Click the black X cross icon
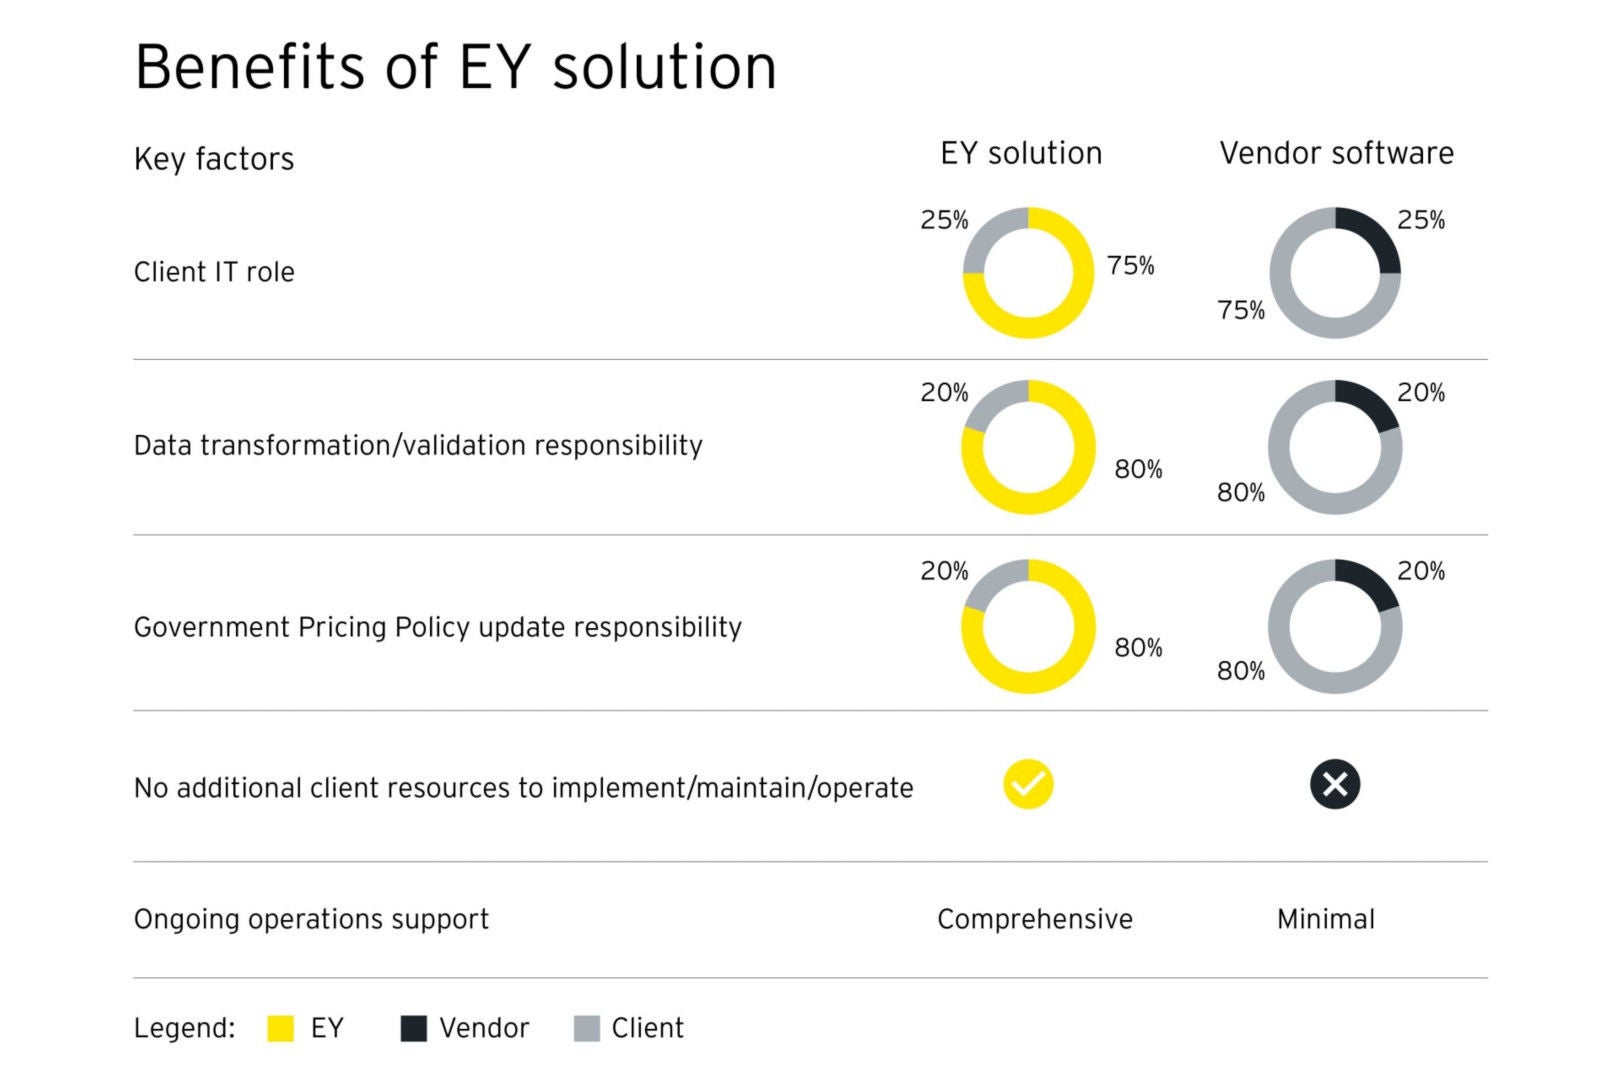1620x1080 pixels. click(x=1335, y=784)
